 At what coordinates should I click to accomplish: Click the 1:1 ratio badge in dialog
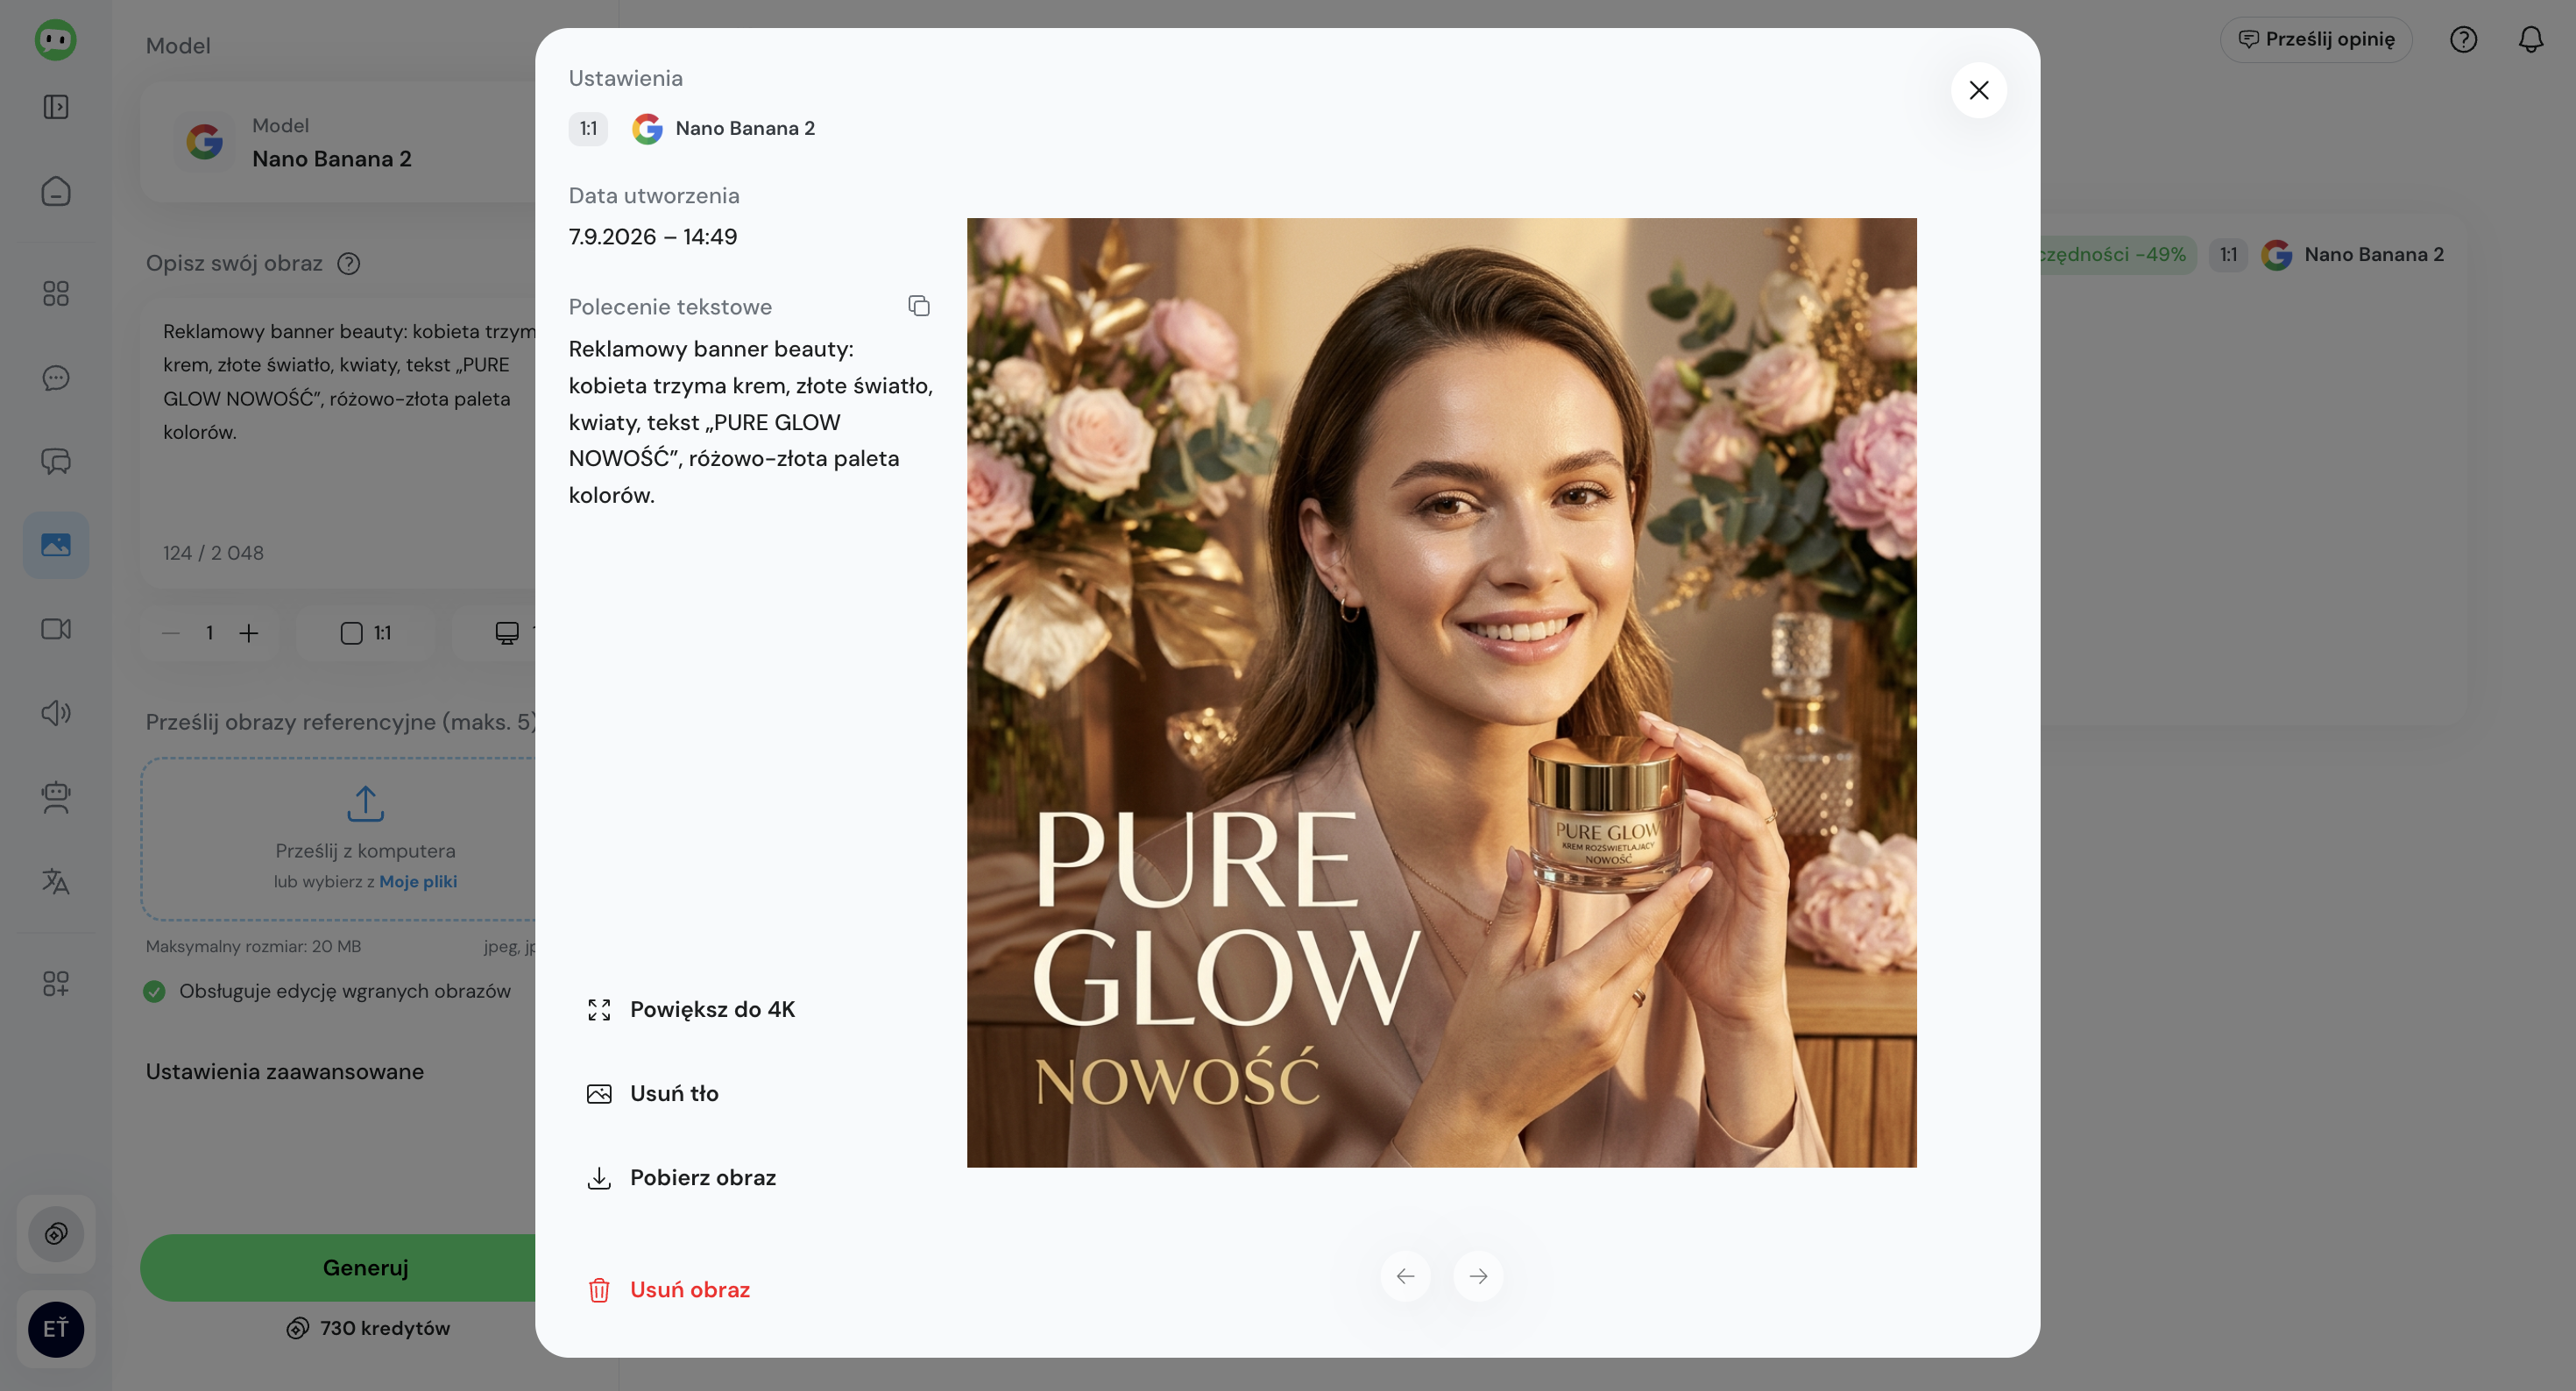pyautogui.click(x=588, y=128)
